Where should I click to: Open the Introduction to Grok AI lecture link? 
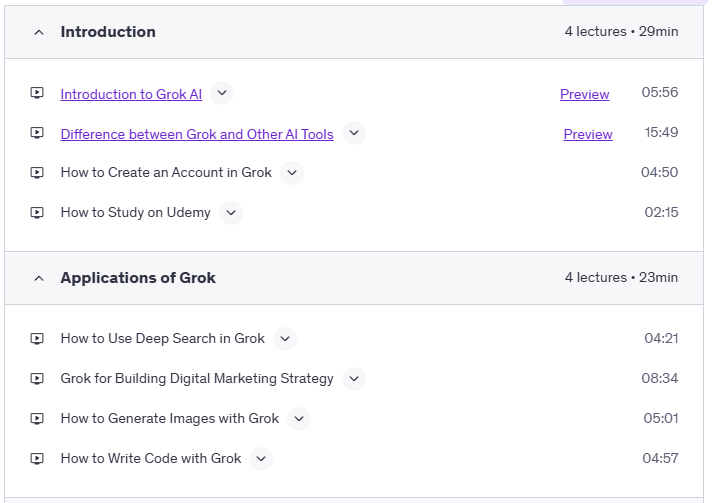click(x=131, y=94)
